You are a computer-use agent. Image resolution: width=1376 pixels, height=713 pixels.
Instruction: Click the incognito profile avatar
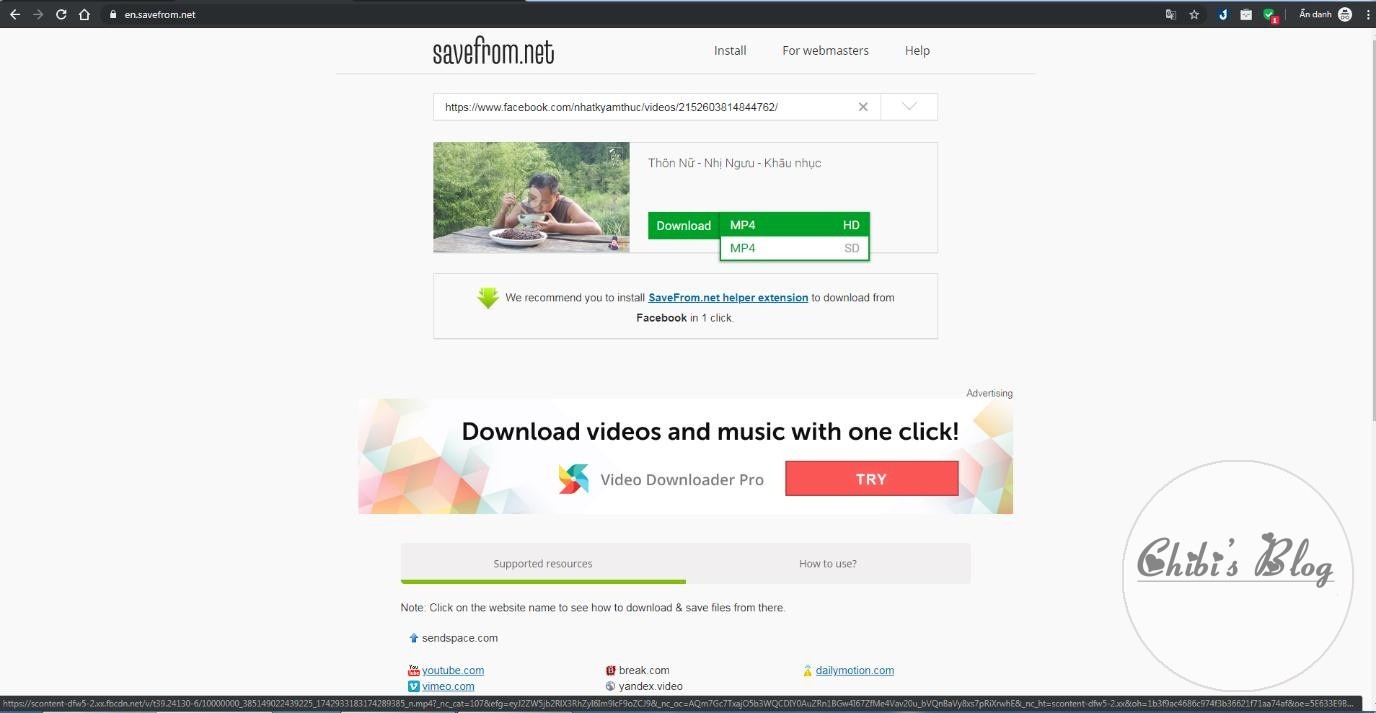1345,15
